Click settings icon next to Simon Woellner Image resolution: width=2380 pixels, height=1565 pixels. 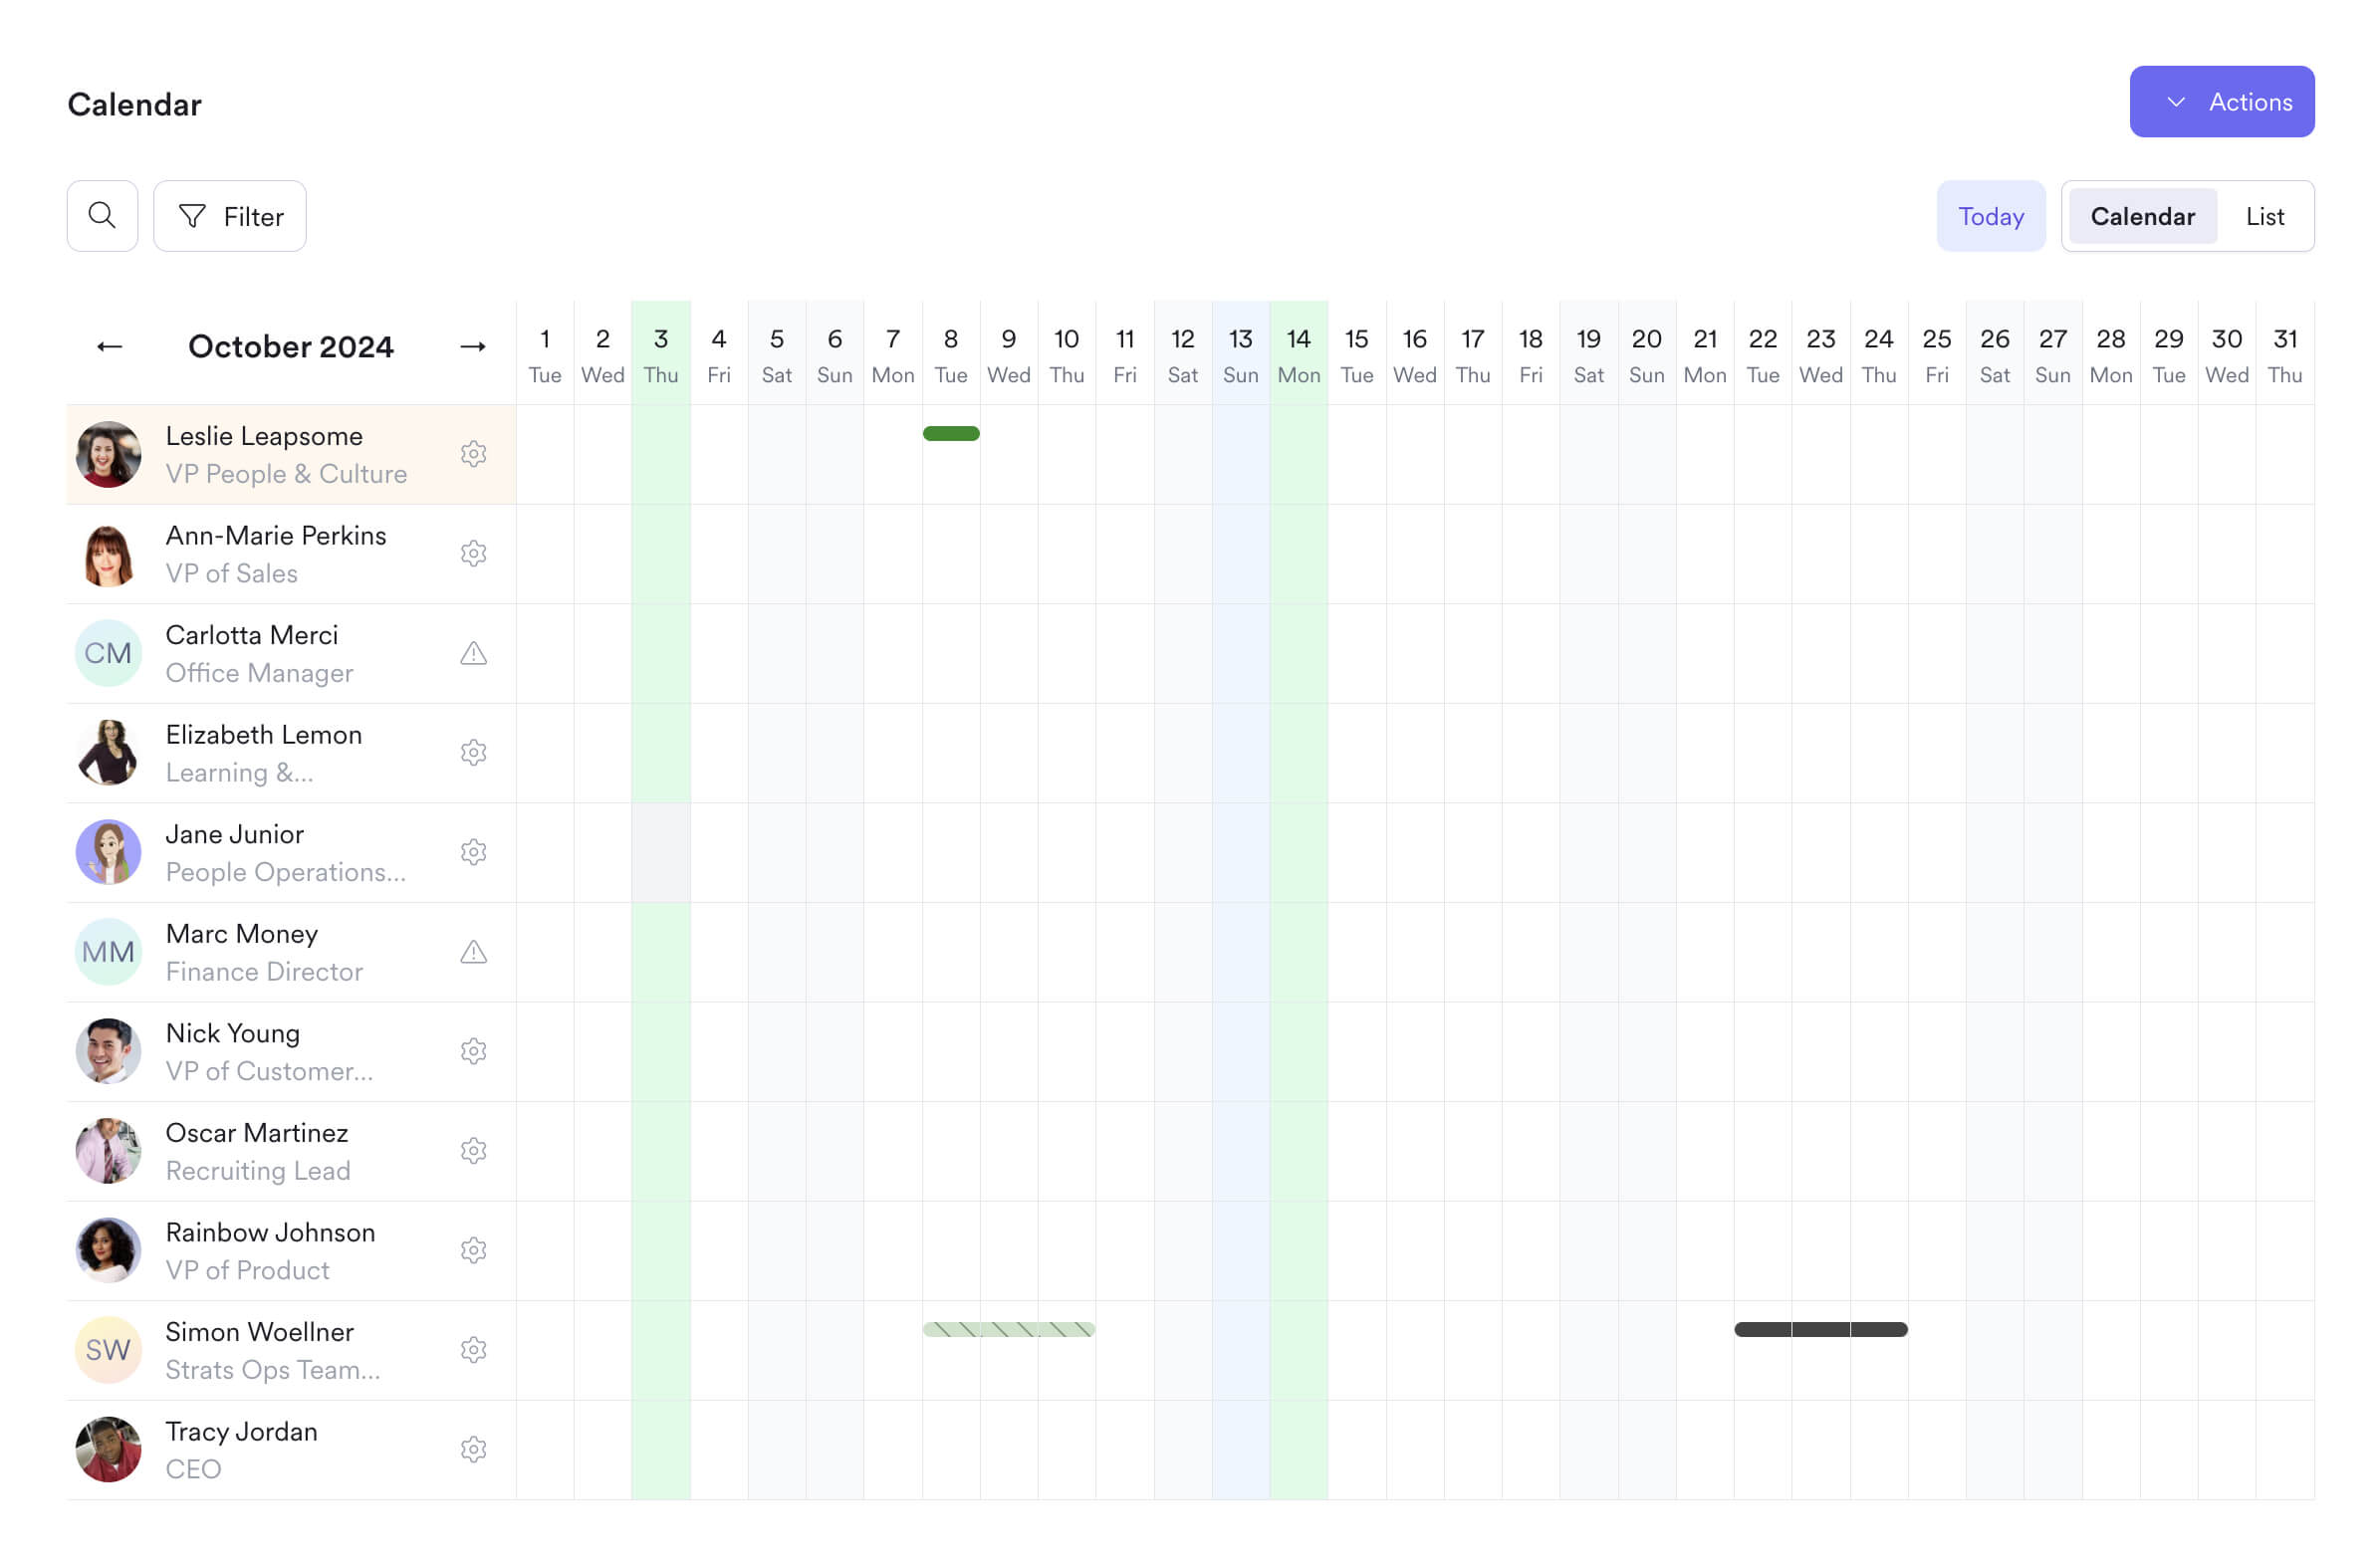coord(474,1348)
